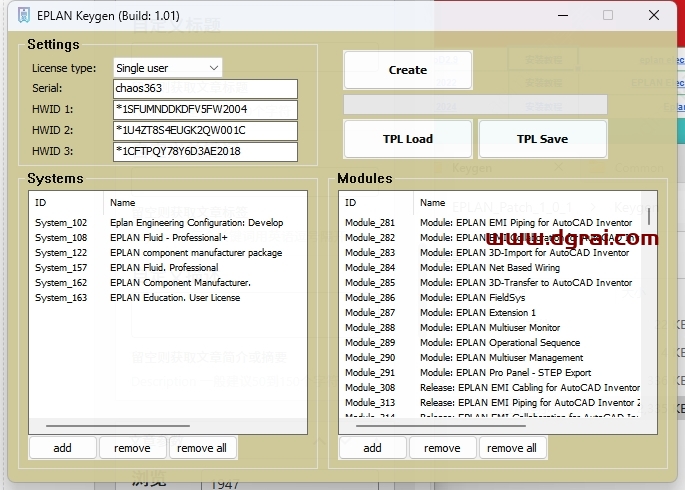Screen dimensions: 685x490
Task: Minimize the EPLAN Keygen window
Action: click(x=563, y=16)
